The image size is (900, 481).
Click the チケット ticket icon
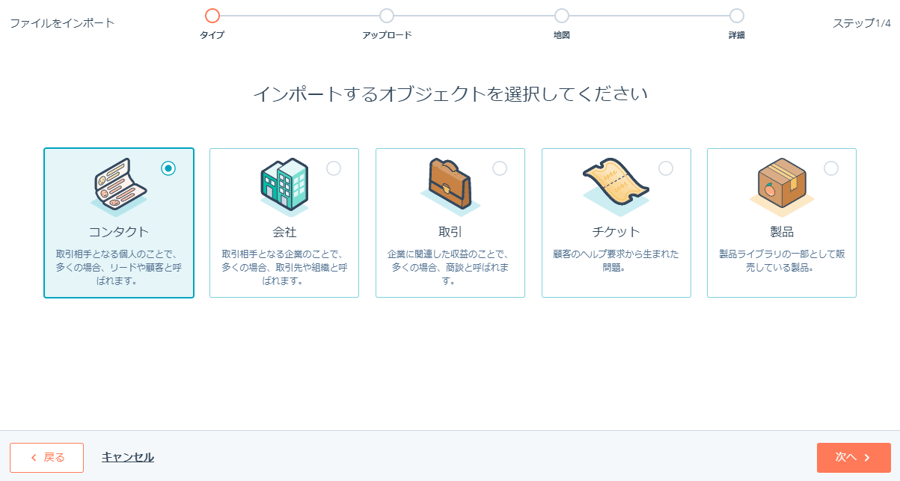[615, 186]
